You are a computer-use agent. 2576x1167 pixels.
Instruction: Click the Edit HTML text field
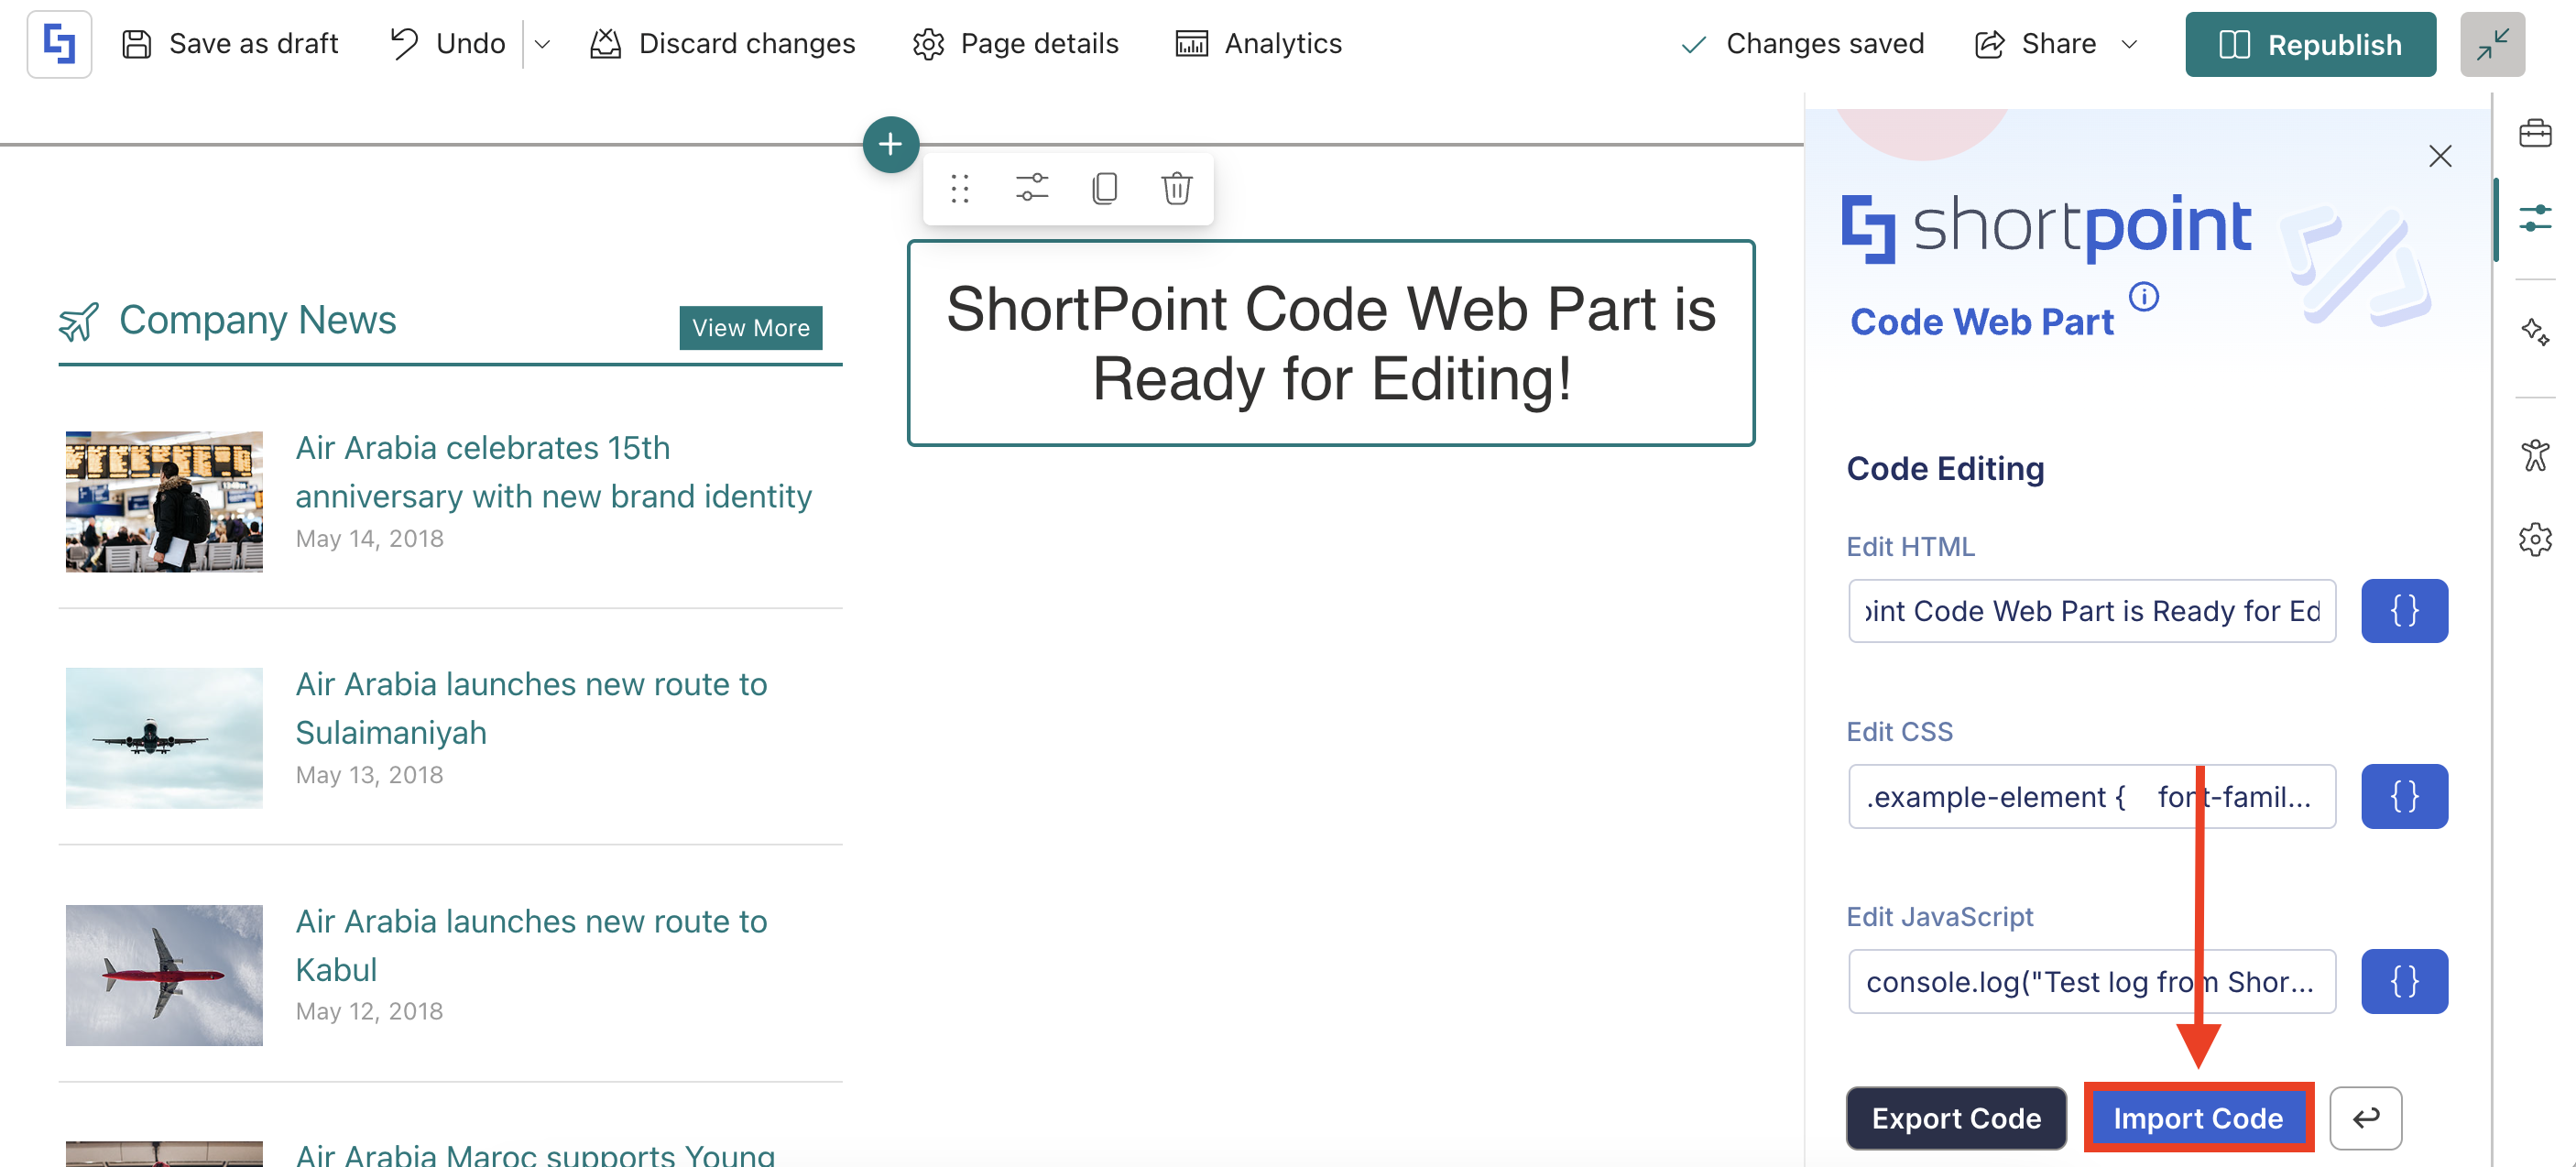2091,610
